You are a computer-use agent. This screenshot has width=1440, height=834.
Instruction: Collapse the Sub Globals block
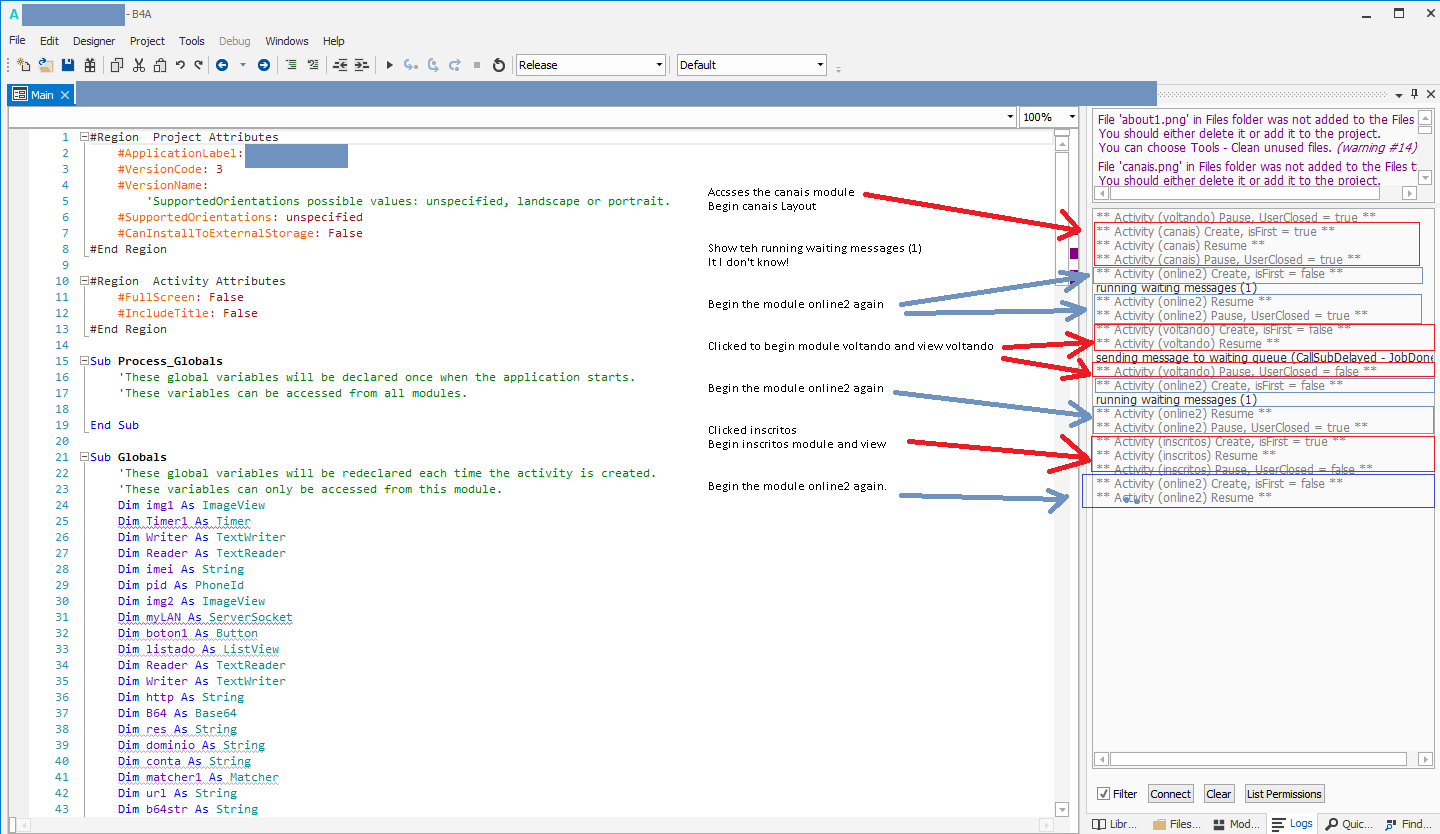pyautogui.click(x=84, y=457)
